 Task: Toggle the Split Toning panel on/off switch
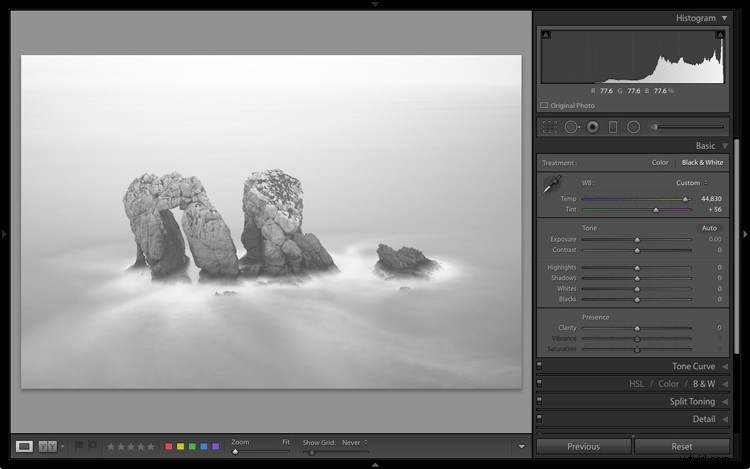coord(540,402)
